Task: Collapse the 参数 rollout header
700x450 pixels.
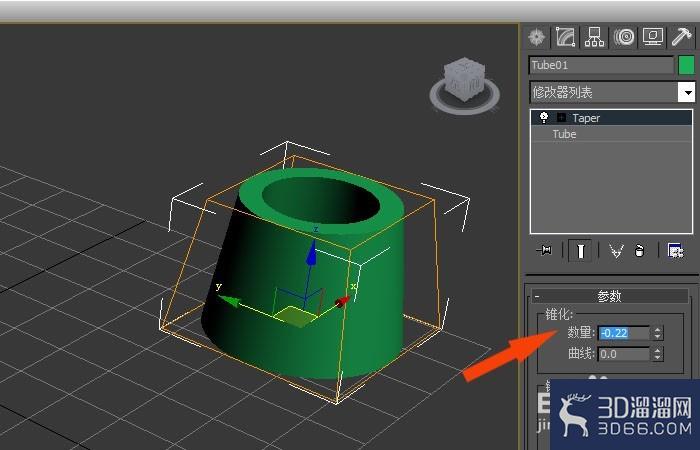Action: tap(610, 296)
